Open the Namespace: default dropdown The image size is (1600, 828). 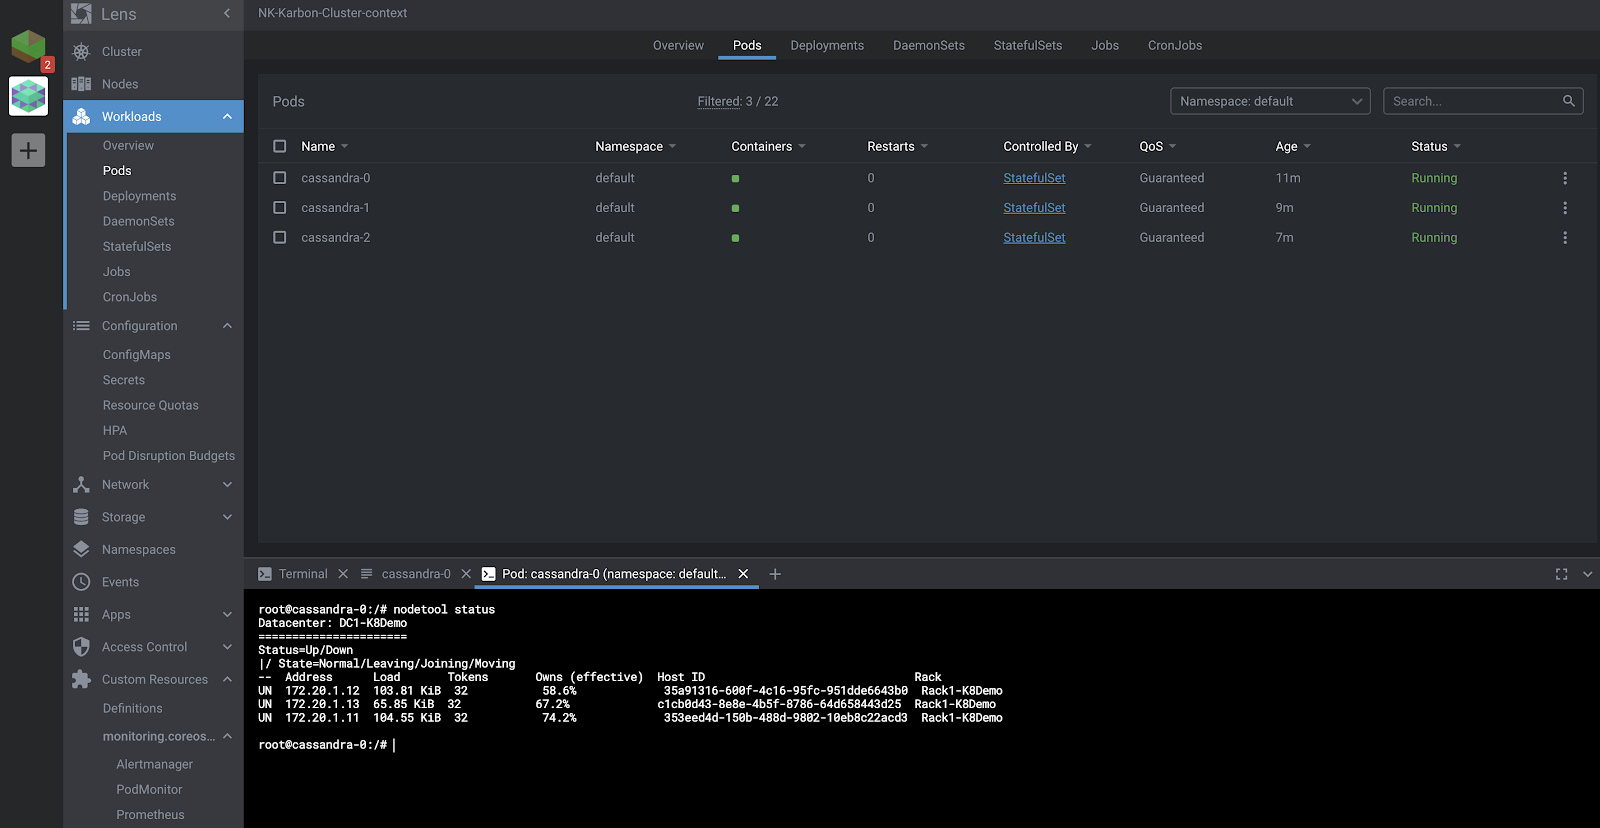point(1270,101)
